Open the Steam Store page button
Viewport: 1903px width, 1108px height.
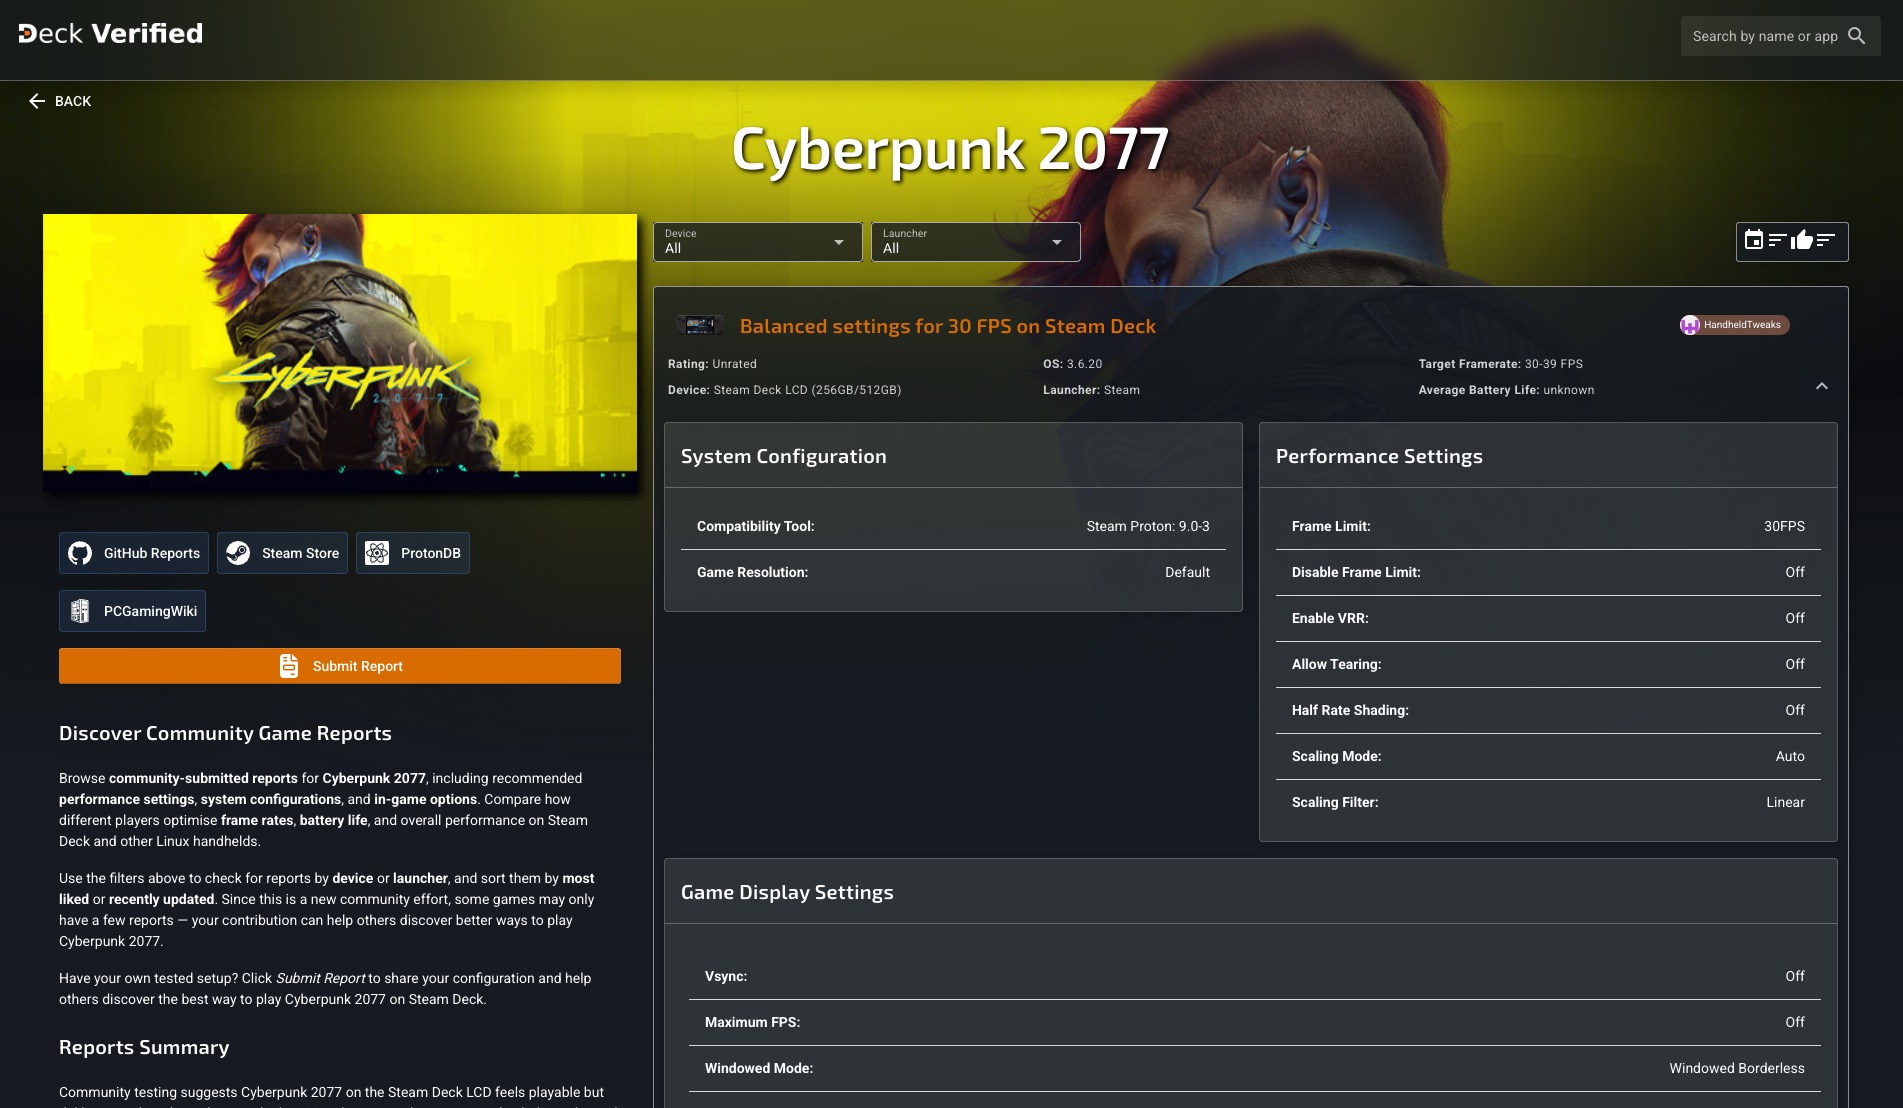pos(282,553)
